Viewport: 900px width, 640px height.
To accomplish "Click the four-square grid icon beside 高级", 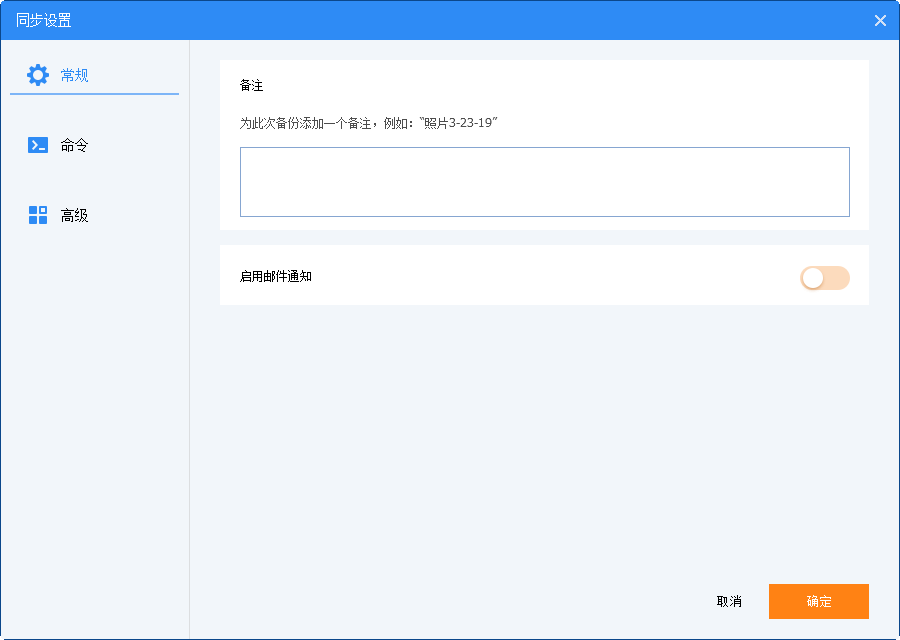I will tap(38, 215).
